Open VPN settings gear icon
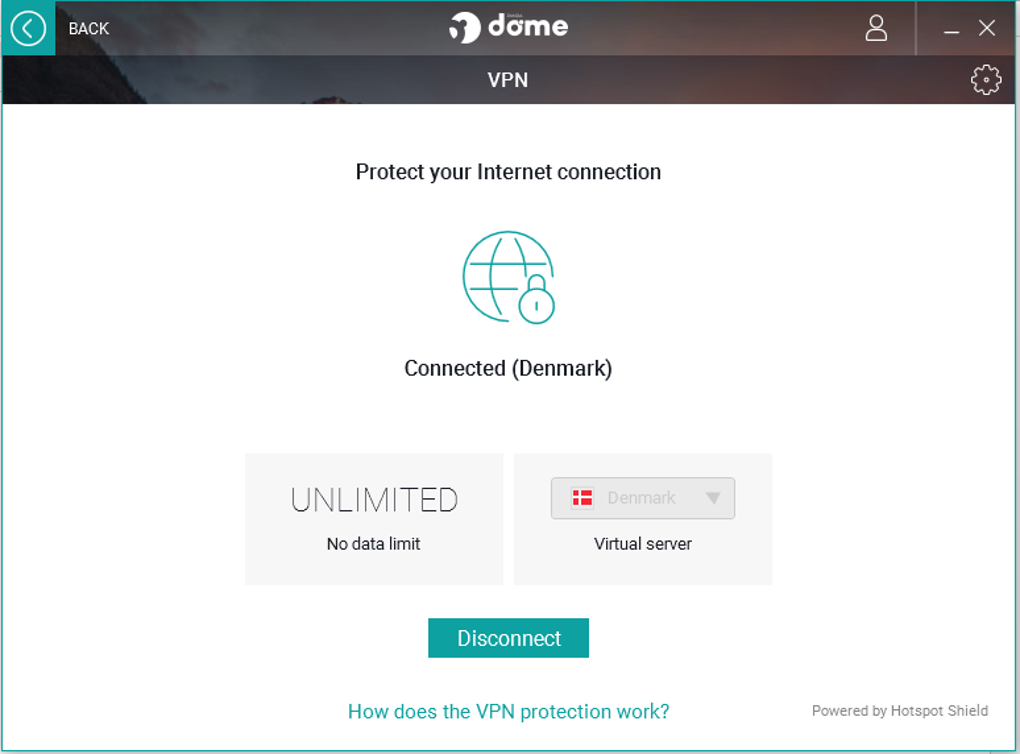 coord(986,80)
